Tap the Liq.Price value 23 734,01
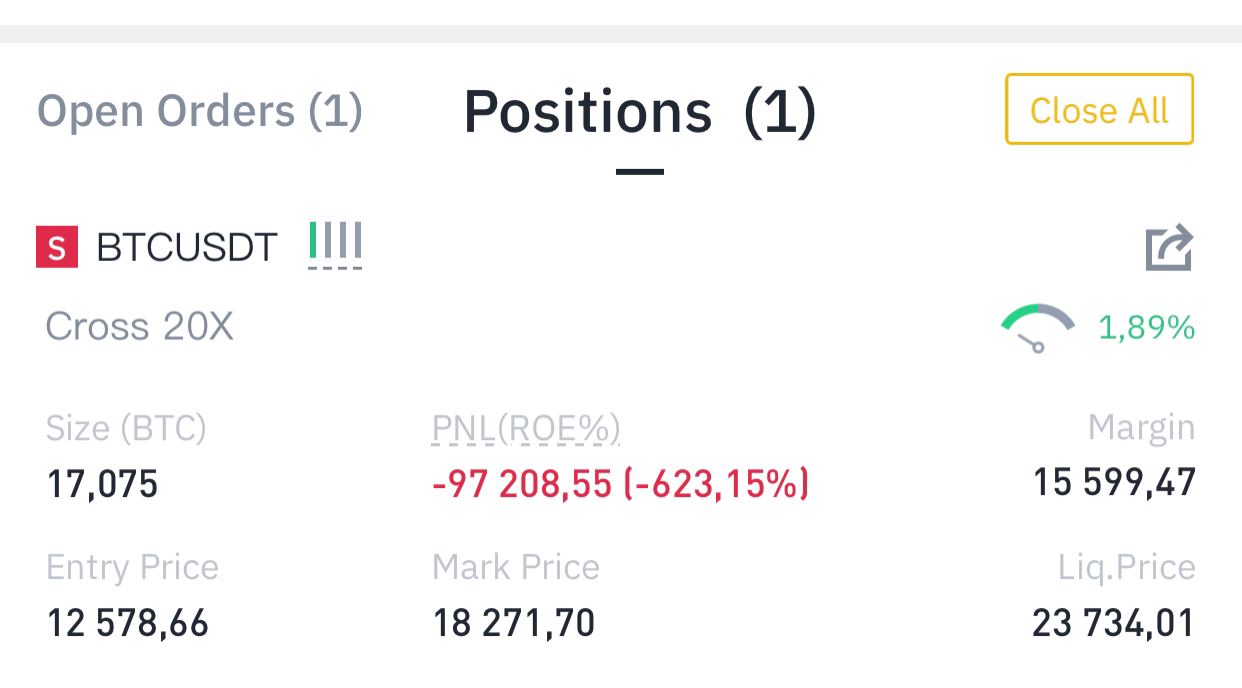Viewport: 1242px width, 688px height. click(x=1114, y=624)
